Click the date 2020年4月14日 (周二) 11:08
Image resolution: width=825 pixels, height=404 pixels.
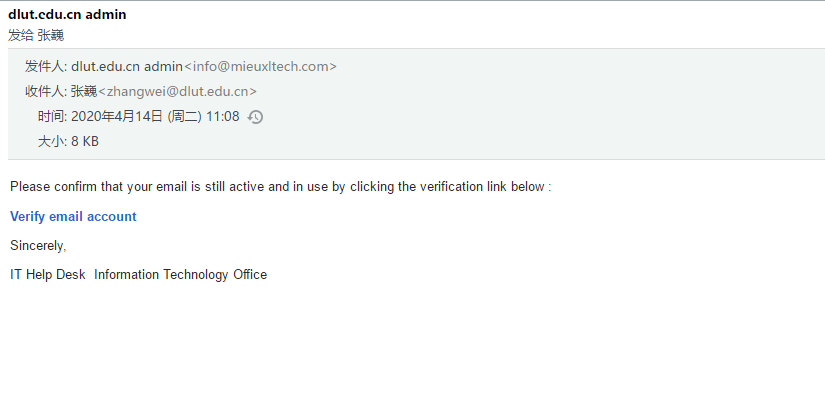coord(155,116)
